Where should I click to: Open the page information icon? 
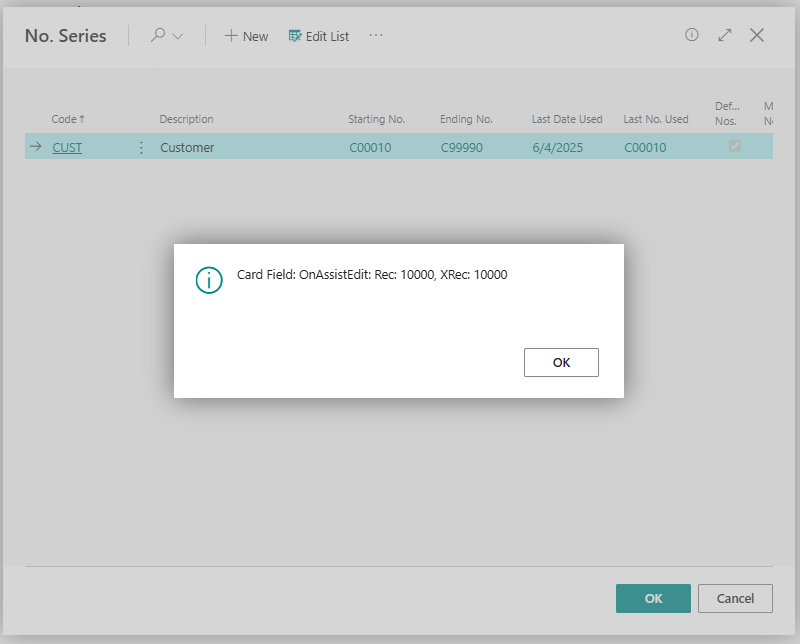tap(691, 35)
